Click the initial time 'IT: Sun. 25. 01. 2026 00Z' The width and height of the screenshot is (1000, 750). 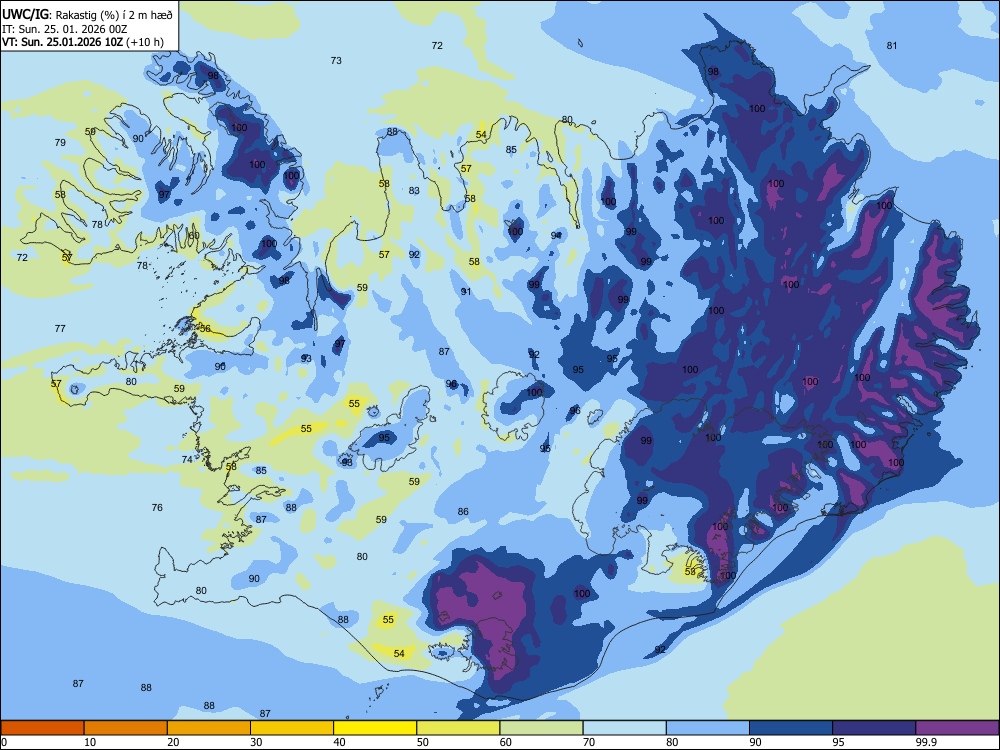pyautogui.click(x=63, y=29)
